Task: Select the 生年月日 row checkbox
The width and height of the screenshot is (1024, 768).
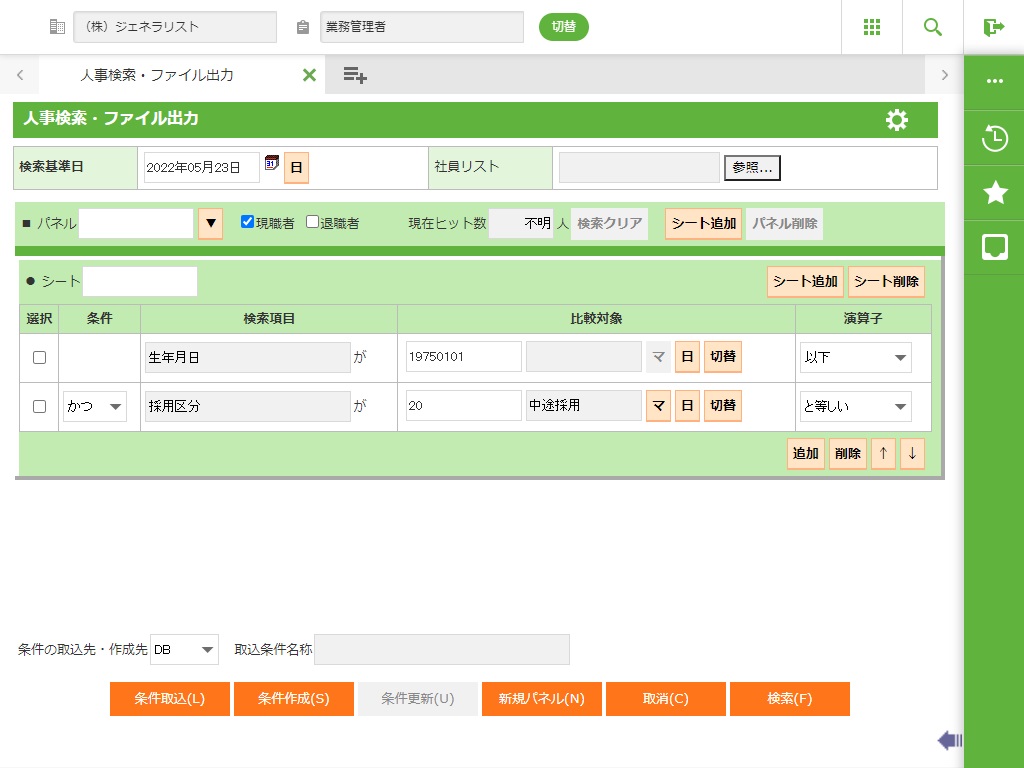Action: tap(40, 357)
